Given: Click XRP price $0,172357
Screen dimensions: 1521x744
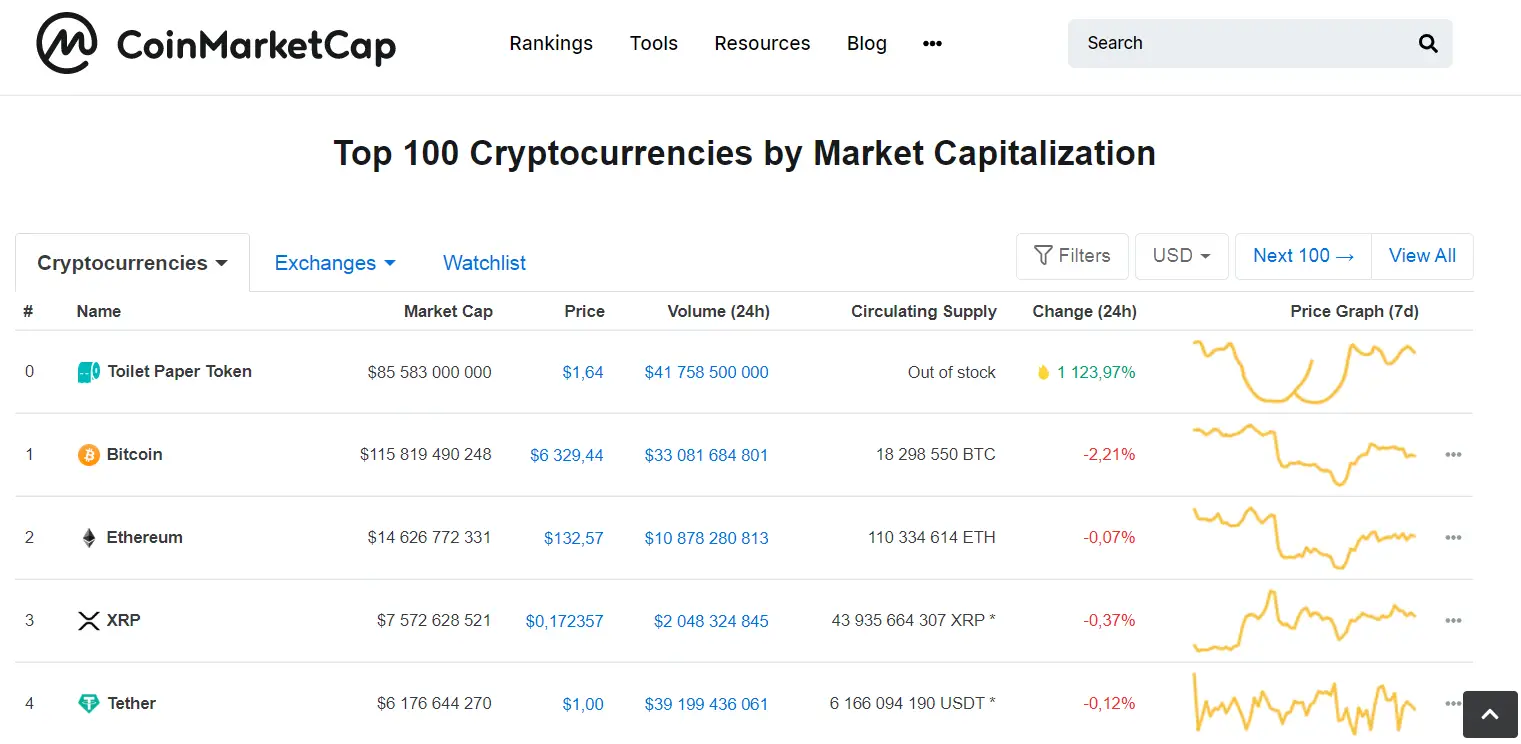Looking at the screenshot, I should coord(565,621).
